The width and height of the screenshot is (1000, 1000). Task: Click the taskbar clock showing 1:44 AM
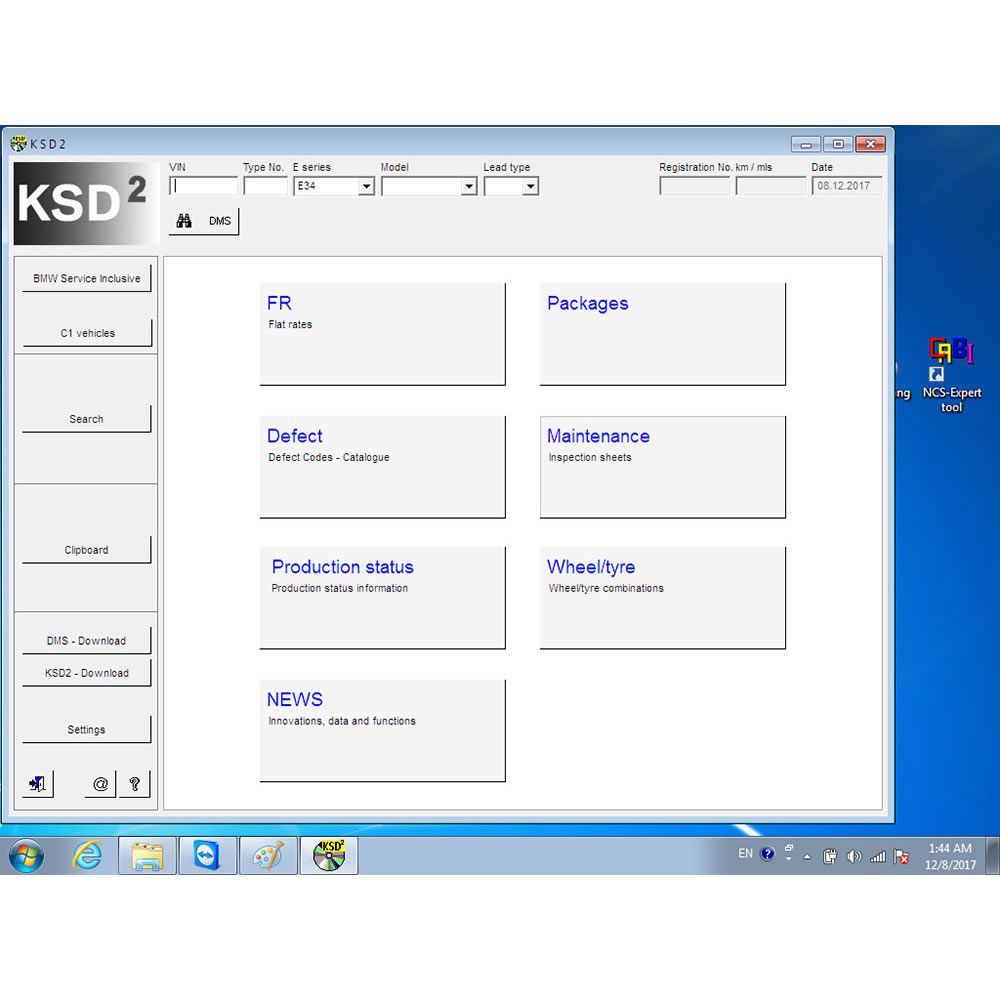click(950, 857)
